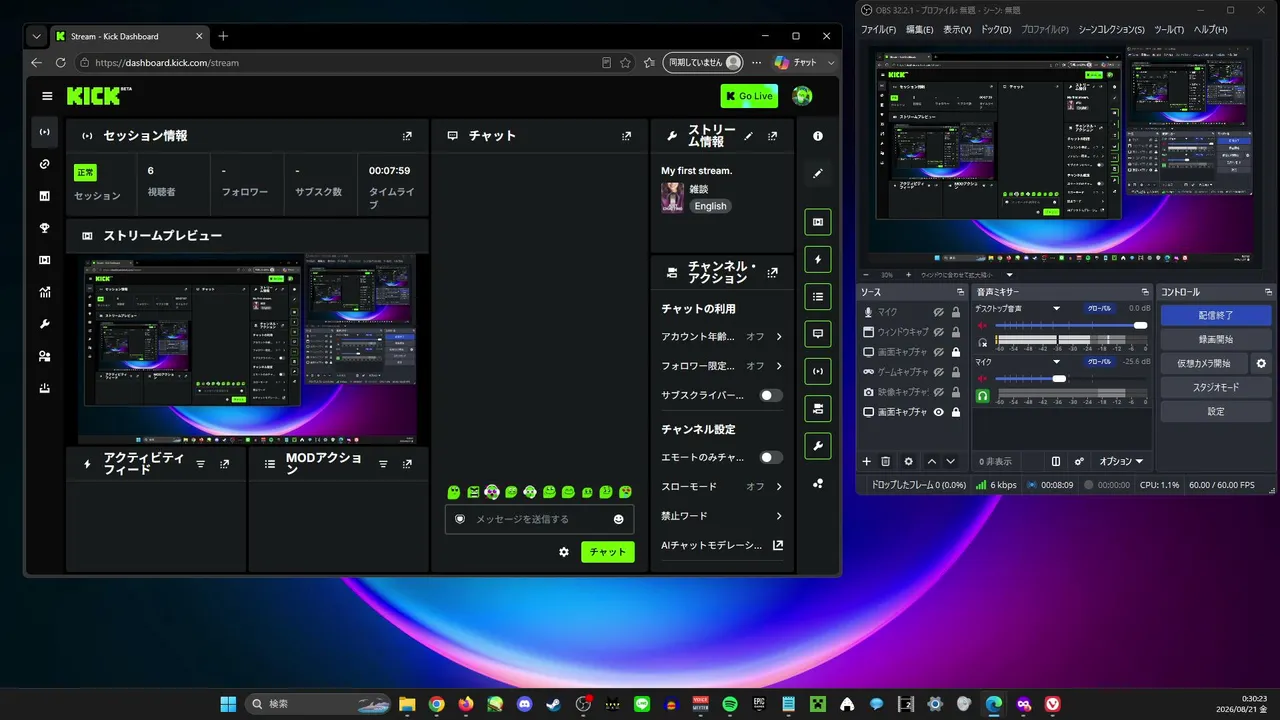The width and height of the screenshot is (1280, 720).
Task: Open the link icon in Kick's left sidebar
Action: [x=44, y=164]
